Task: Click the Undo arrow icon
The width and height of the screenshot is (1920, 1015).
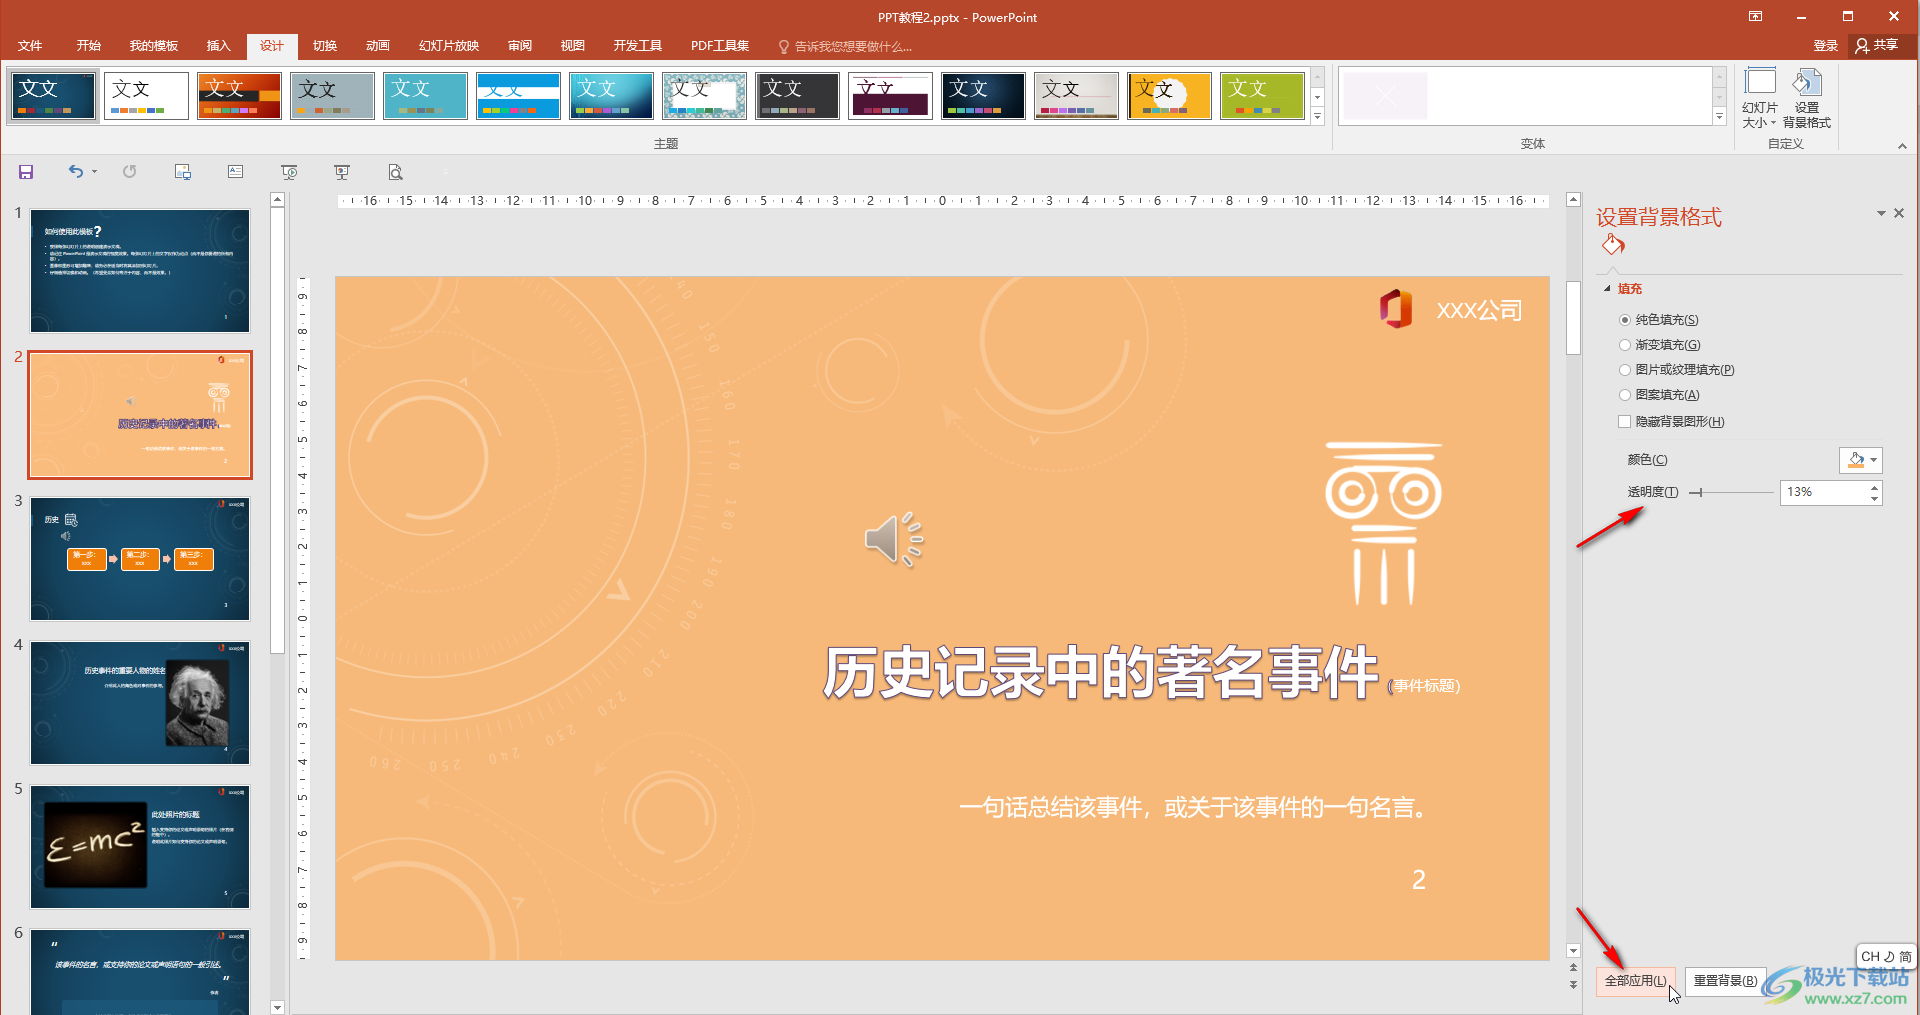Action: tap(76, 172)
